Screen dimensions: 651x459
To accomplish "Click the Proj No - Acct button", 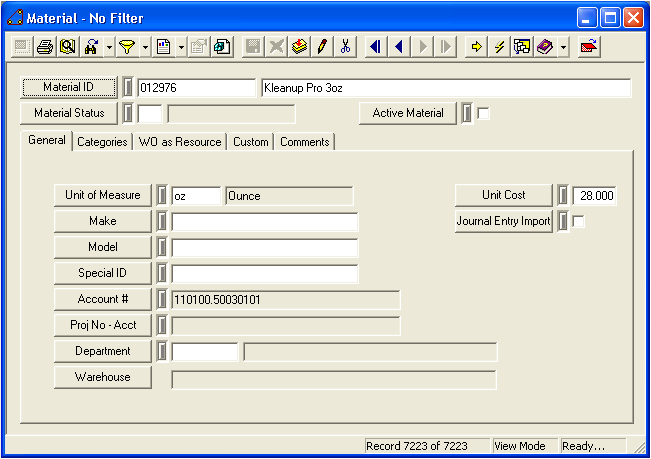I will pos(103,325).
